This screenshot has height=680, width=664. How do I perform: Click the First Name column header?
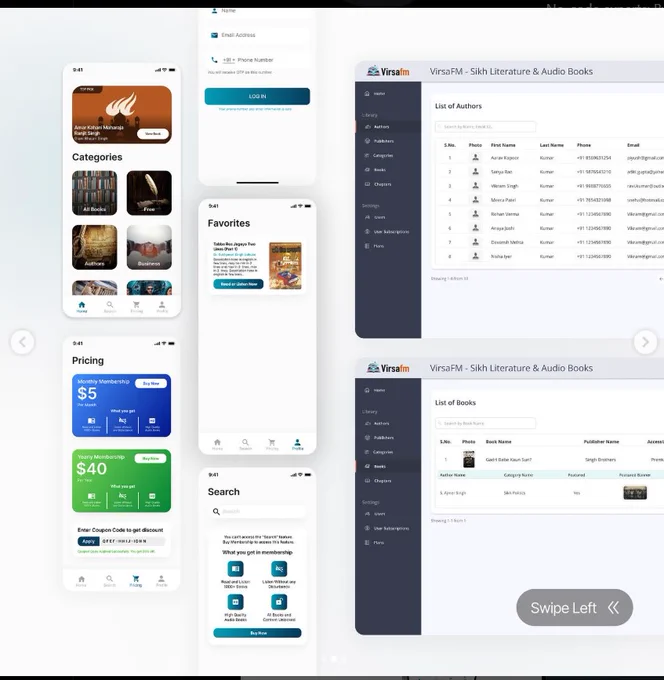(x=503, y=145)
